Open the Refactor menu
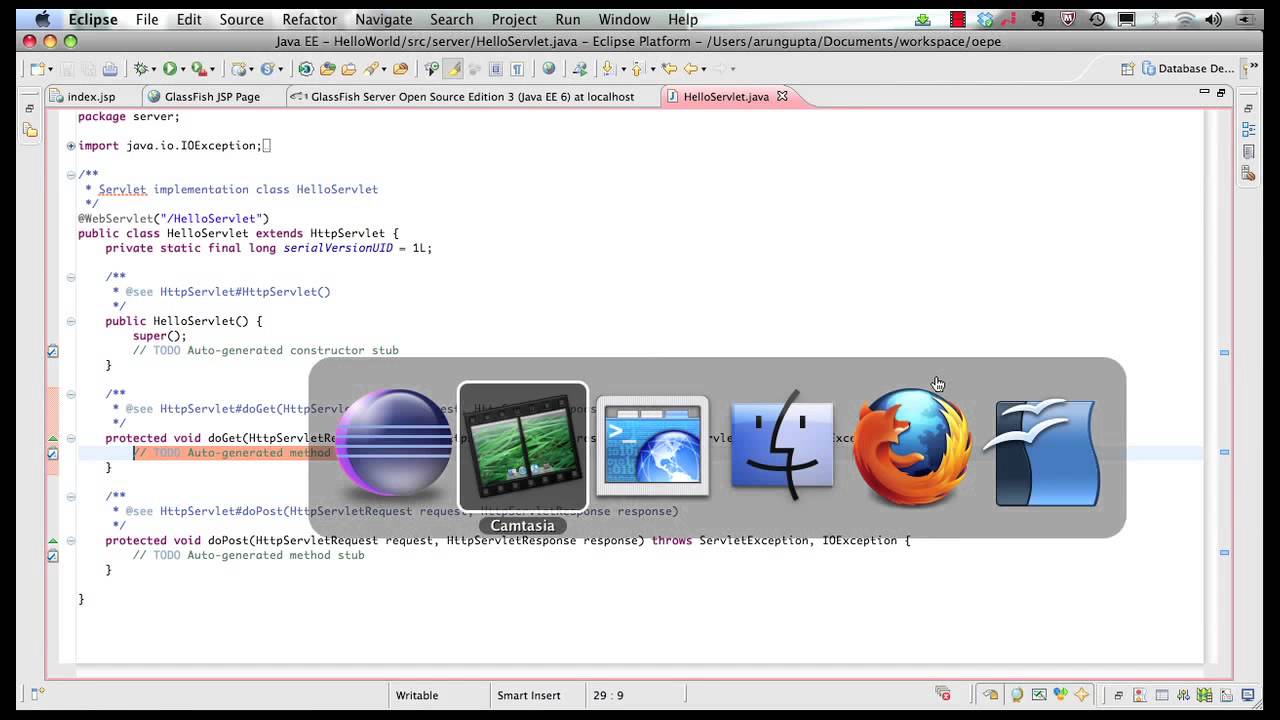 pos(309,19)
